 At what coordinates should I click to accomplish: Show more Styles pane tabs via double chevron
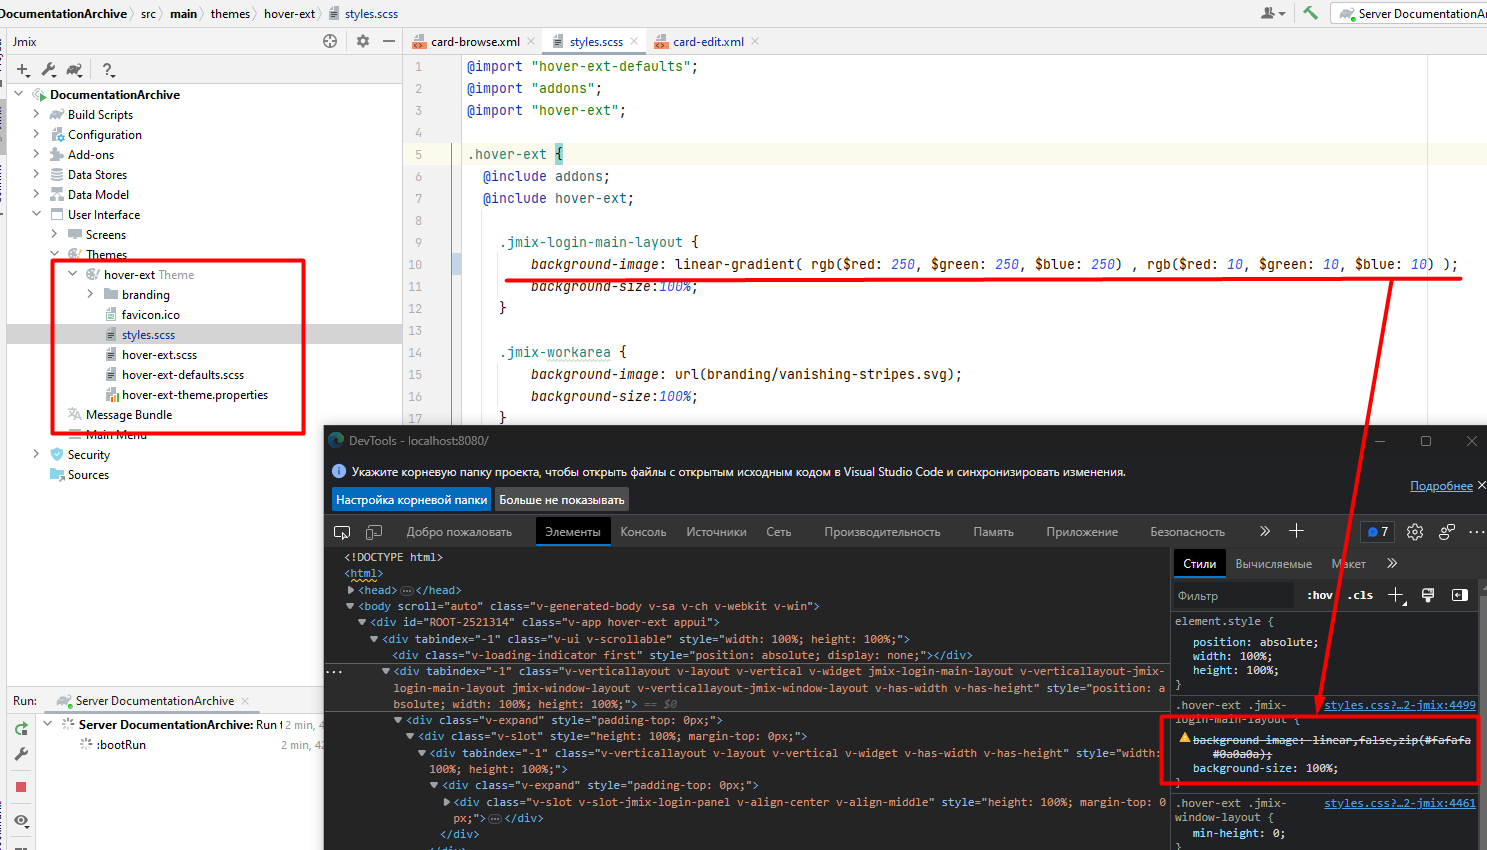(x=1392, y=563)
